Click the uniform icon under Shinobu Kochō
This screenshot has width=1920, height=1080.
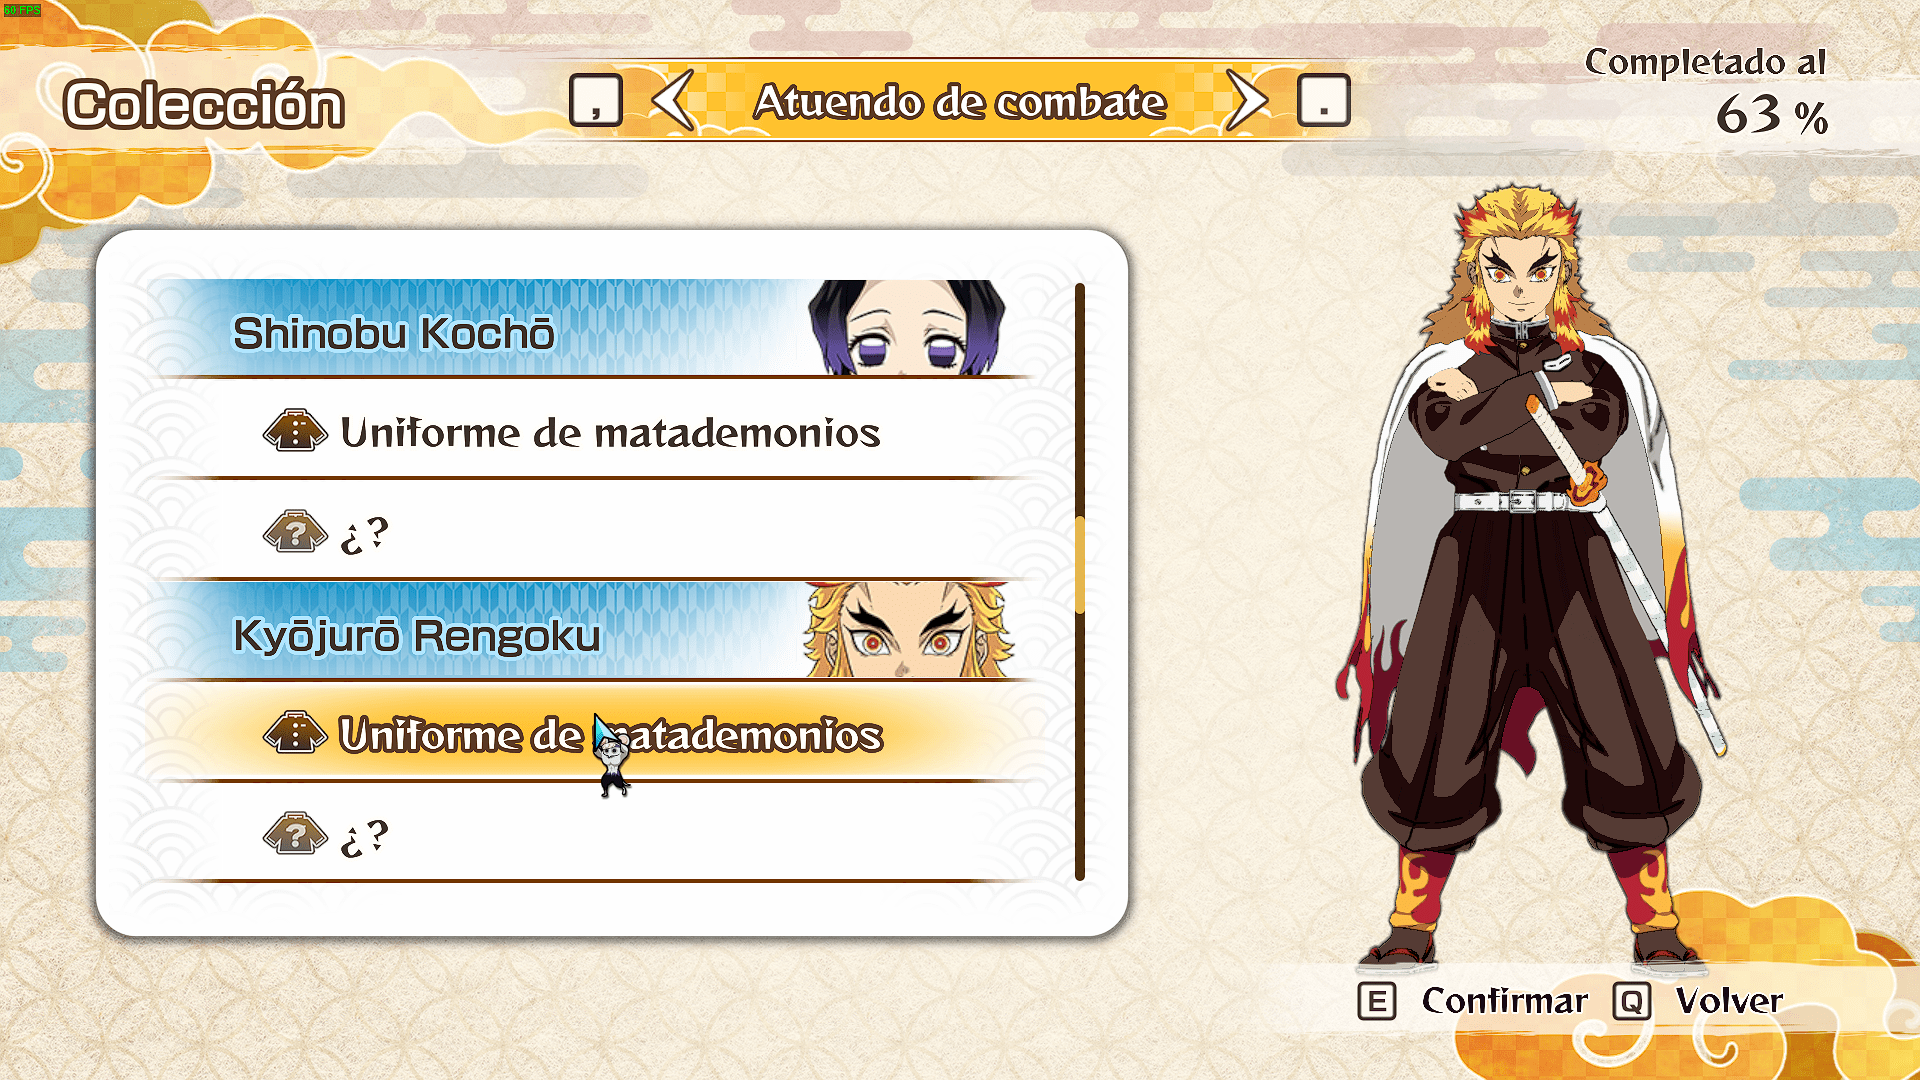pyautogui.click(x=295, y=431)
